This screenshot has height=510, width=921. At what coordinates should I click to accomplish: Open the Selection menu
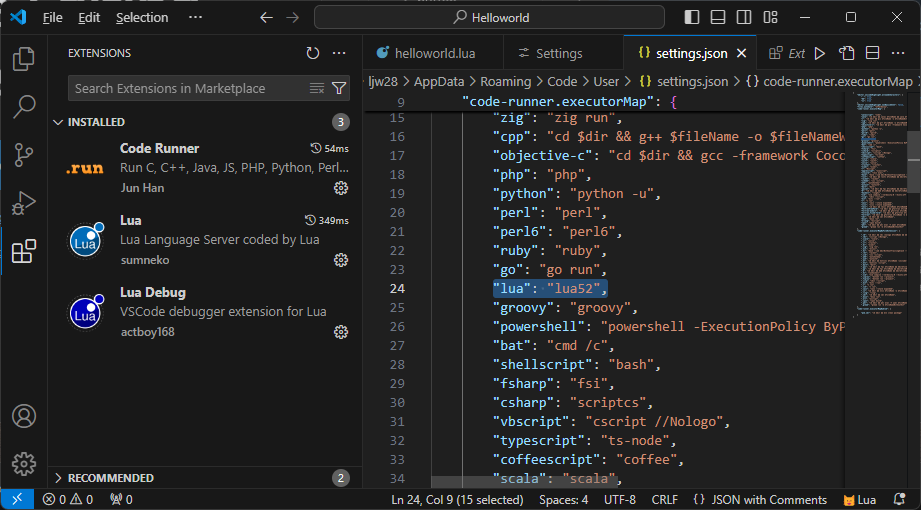[142, 18]
